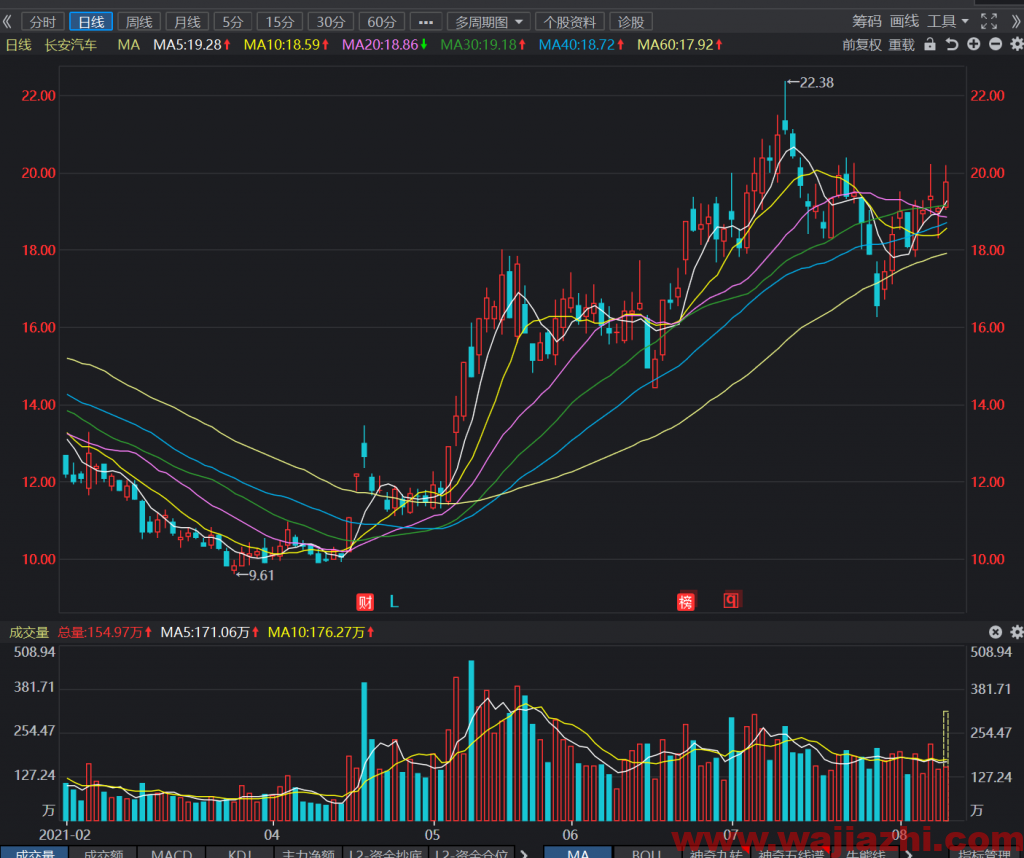Click volume MA5:171.06万 label

210,632
